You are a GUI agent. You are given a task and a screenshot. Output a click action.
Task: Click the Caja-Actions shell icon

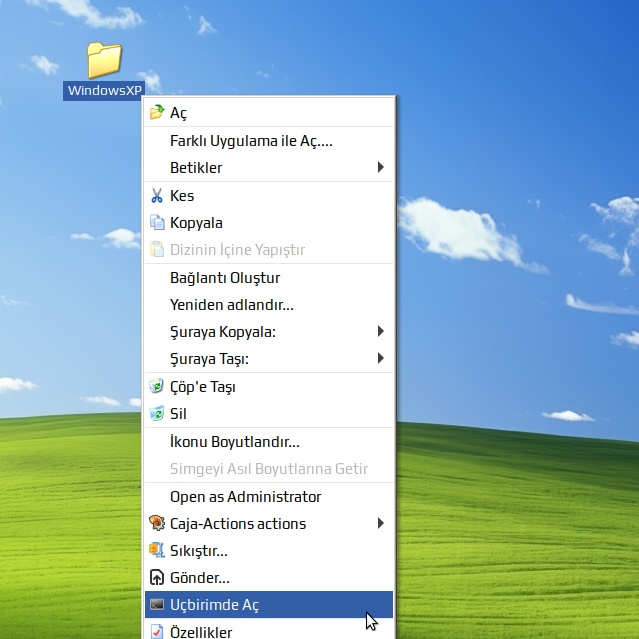click(157, 523)
